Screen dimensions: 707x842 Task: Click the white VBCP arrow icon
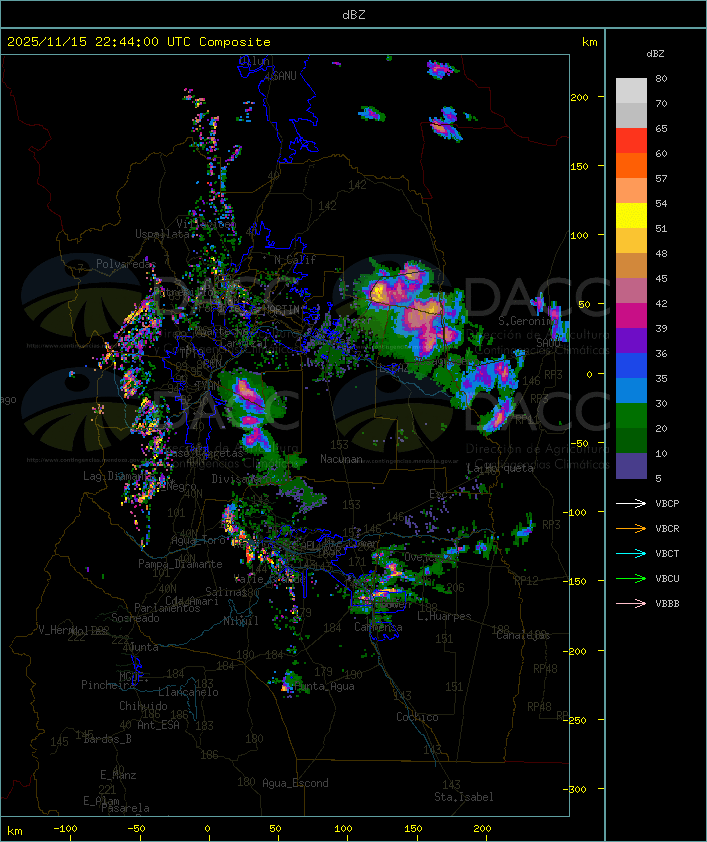(x=631, y=504)
